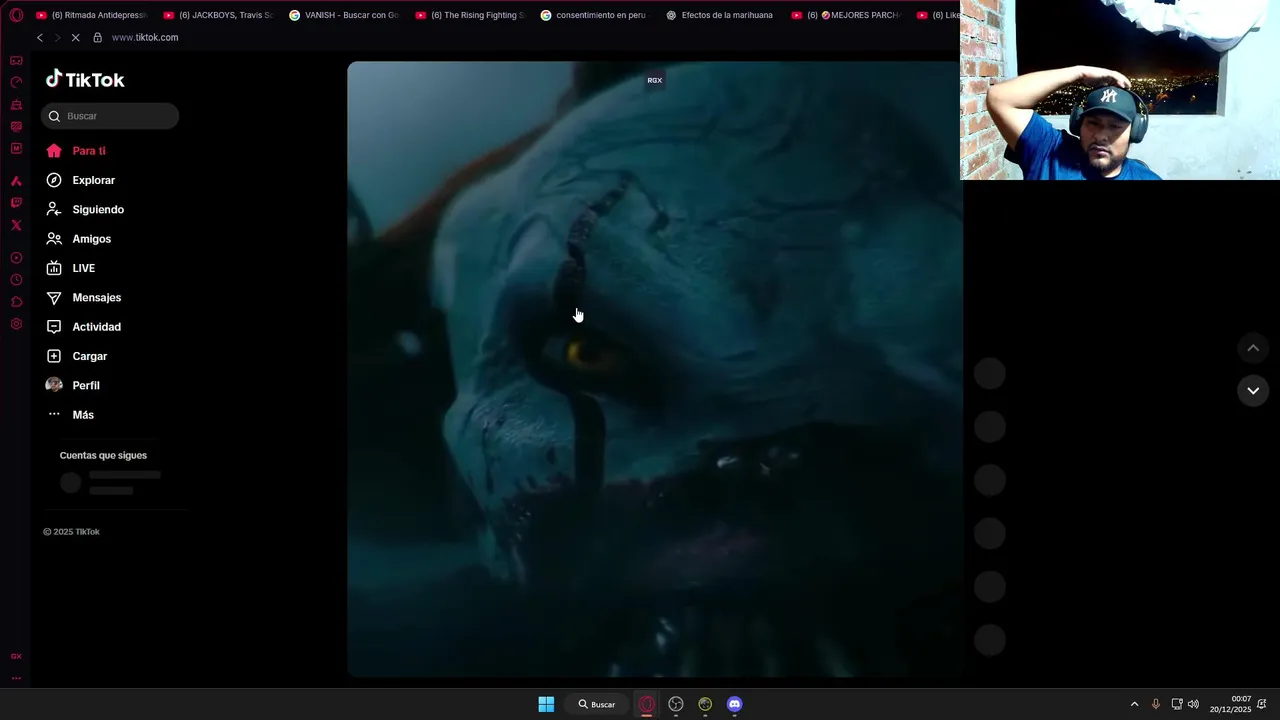Image resolution: width=1280 pixels, height=720 pixels.
Task: Open GX Control speedometer icon in sidebar
Action: 16,83
